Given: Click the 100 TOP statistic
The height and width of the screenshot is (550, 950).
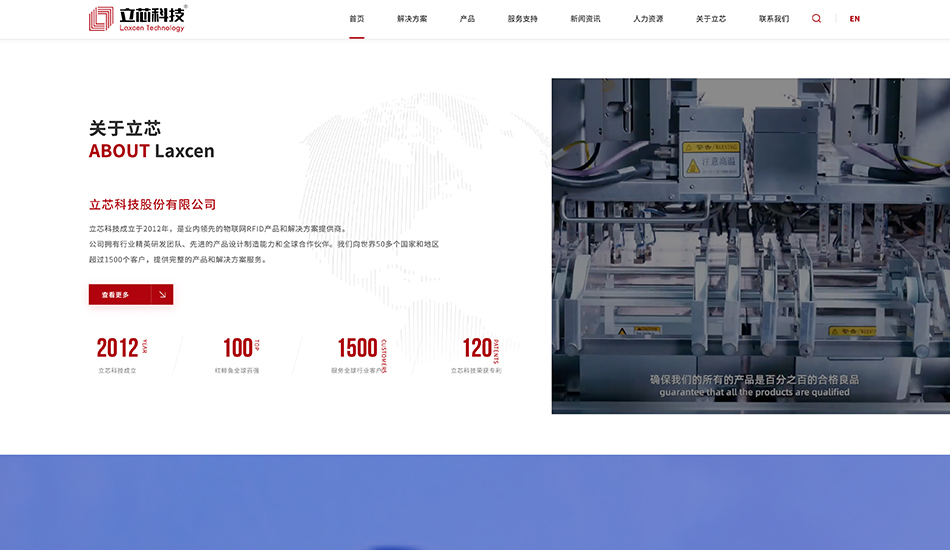Looking at the screenshot, I should coord(241,348).
